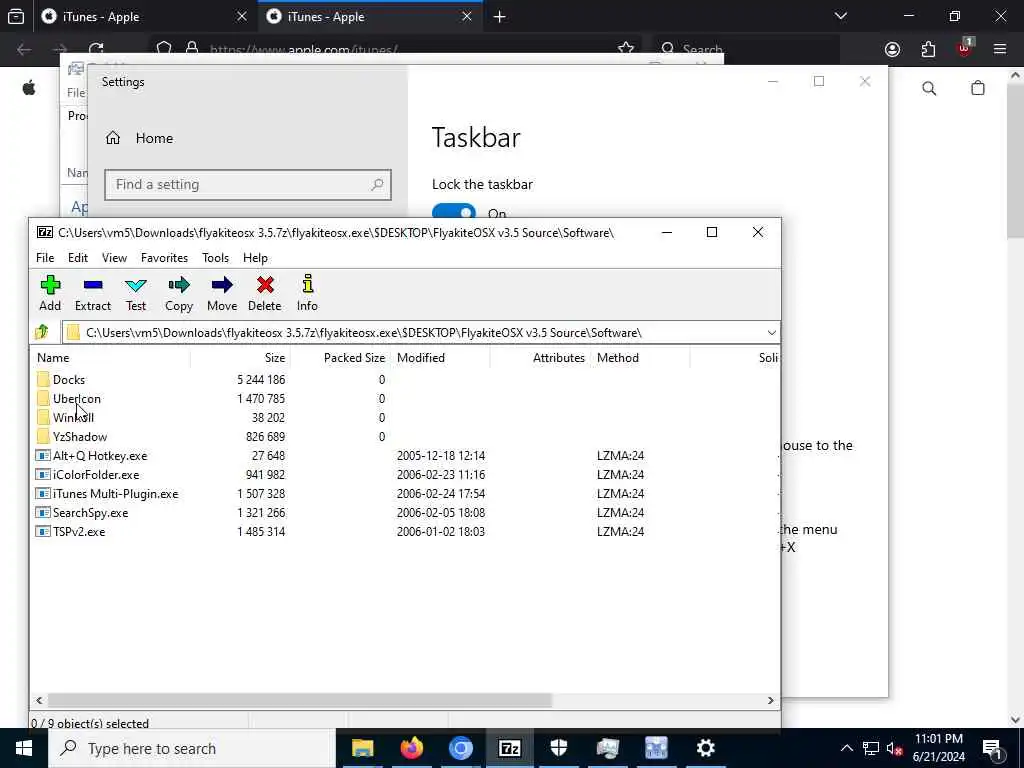
Task: Open the Firefox hamburger menu
Action: 999,50
